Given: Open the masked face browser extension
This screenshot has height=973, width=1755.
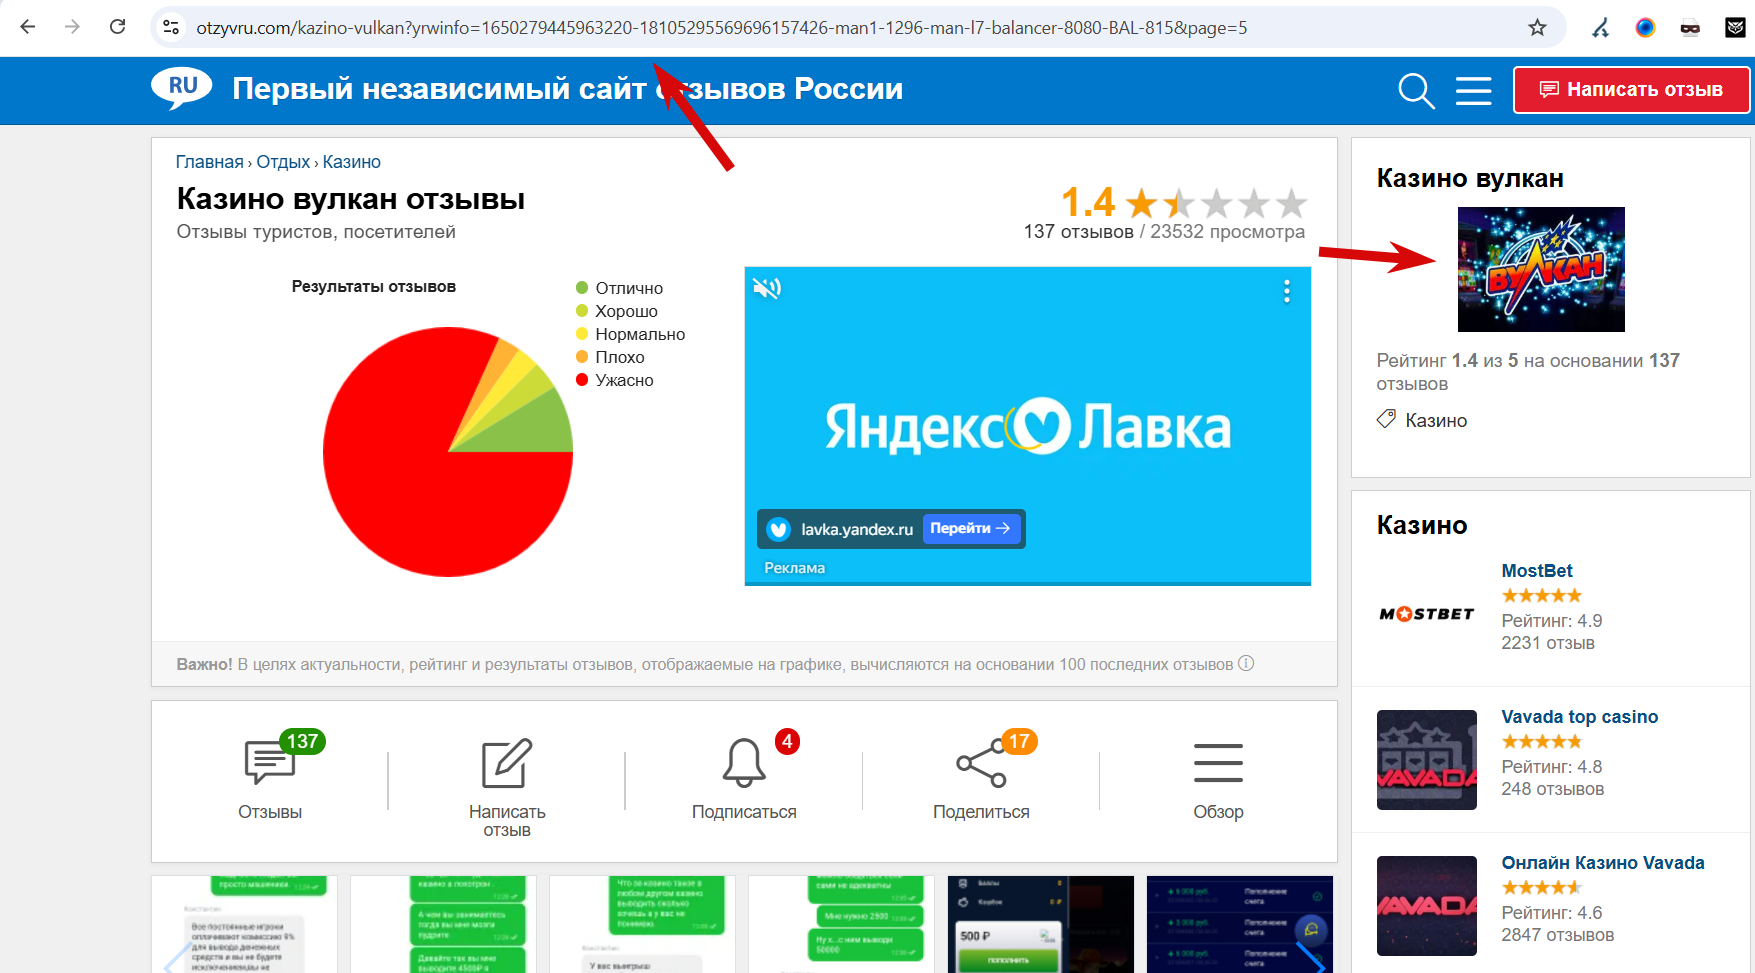Looking at the screenshot, I should coord(1690,28).
